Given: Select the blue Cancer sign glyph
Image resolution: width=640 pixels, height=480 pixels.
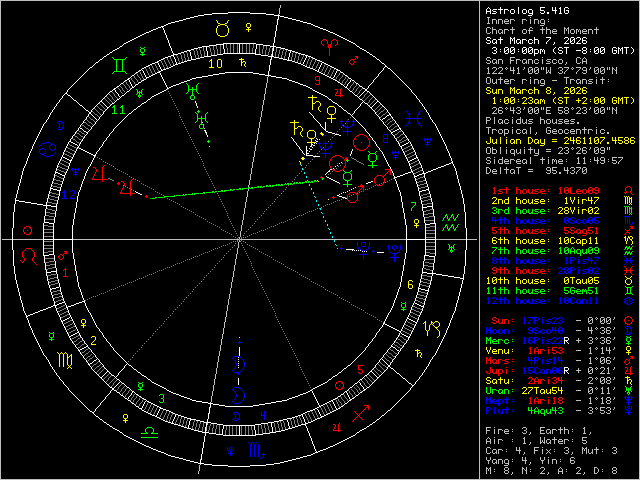Looking at the screenshot, I should click(47, 150).
